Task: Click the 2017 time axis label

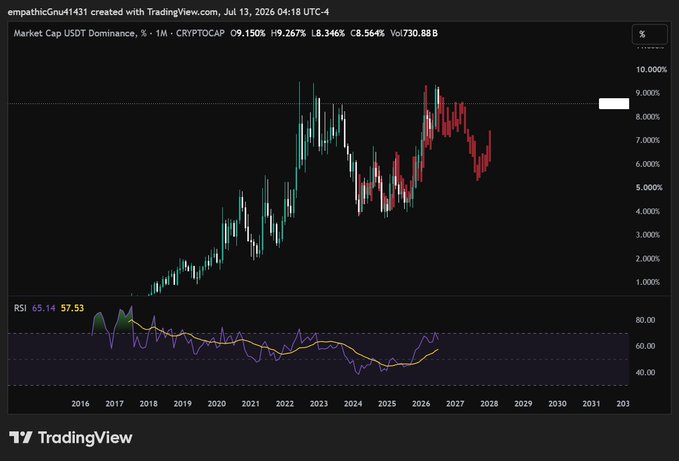Action: coord(114,403)
